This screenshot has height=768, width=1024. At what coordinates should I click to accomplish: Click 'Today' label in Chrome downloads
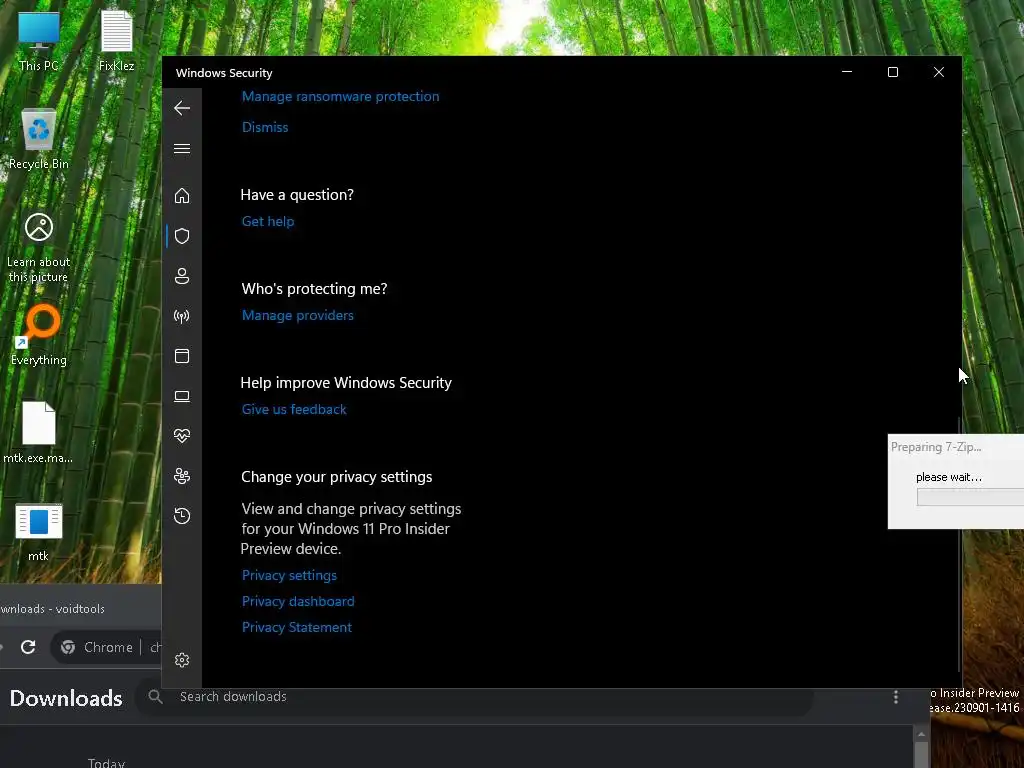point(106,763)
